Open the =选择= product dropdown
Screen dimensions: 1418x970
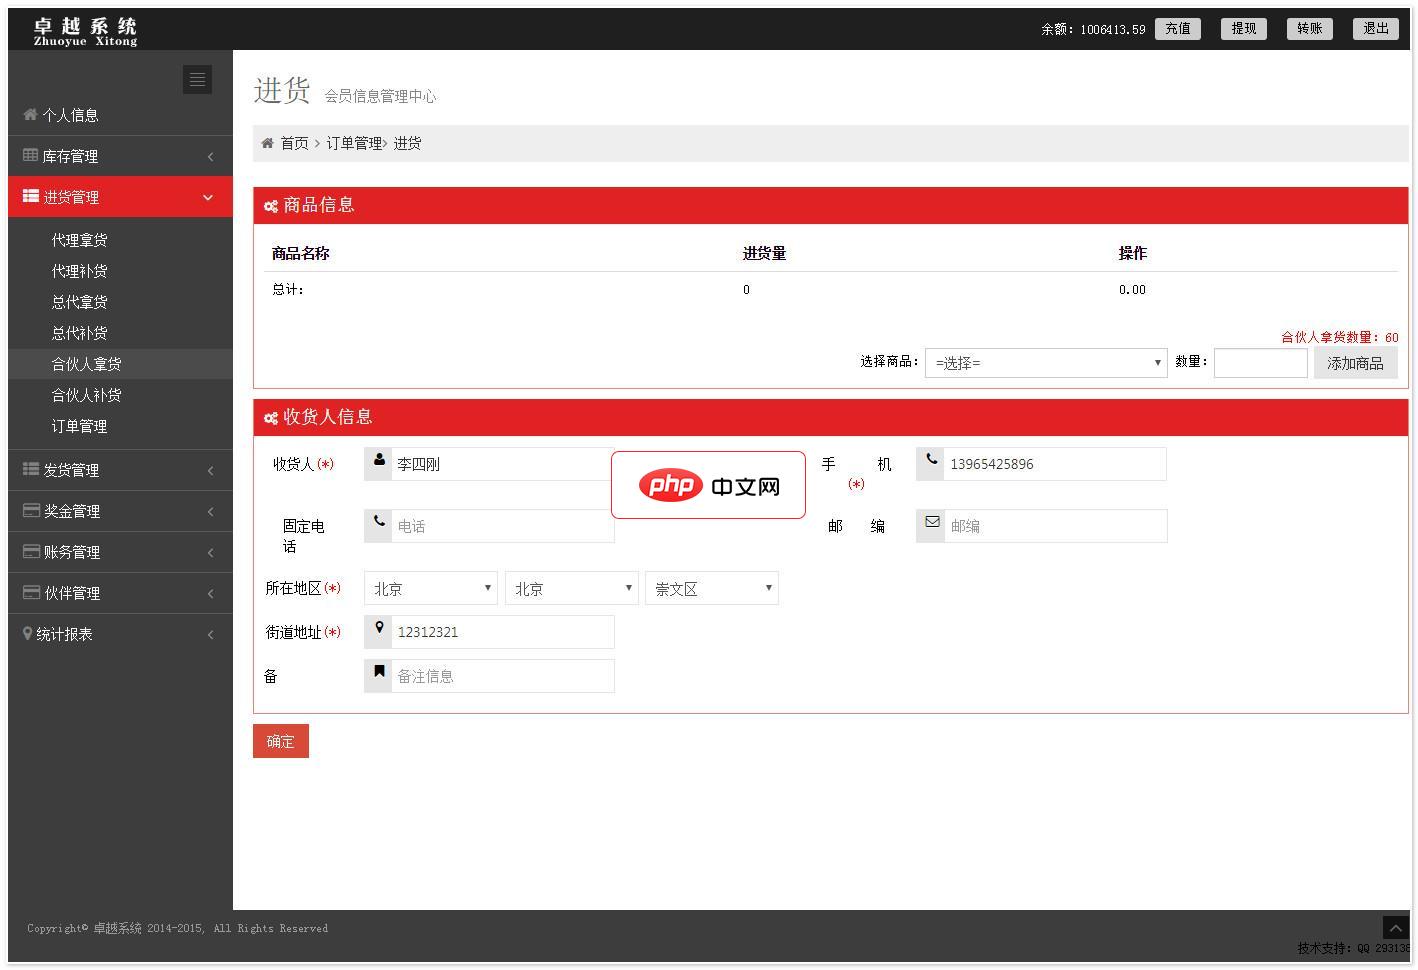point(1045,362)
